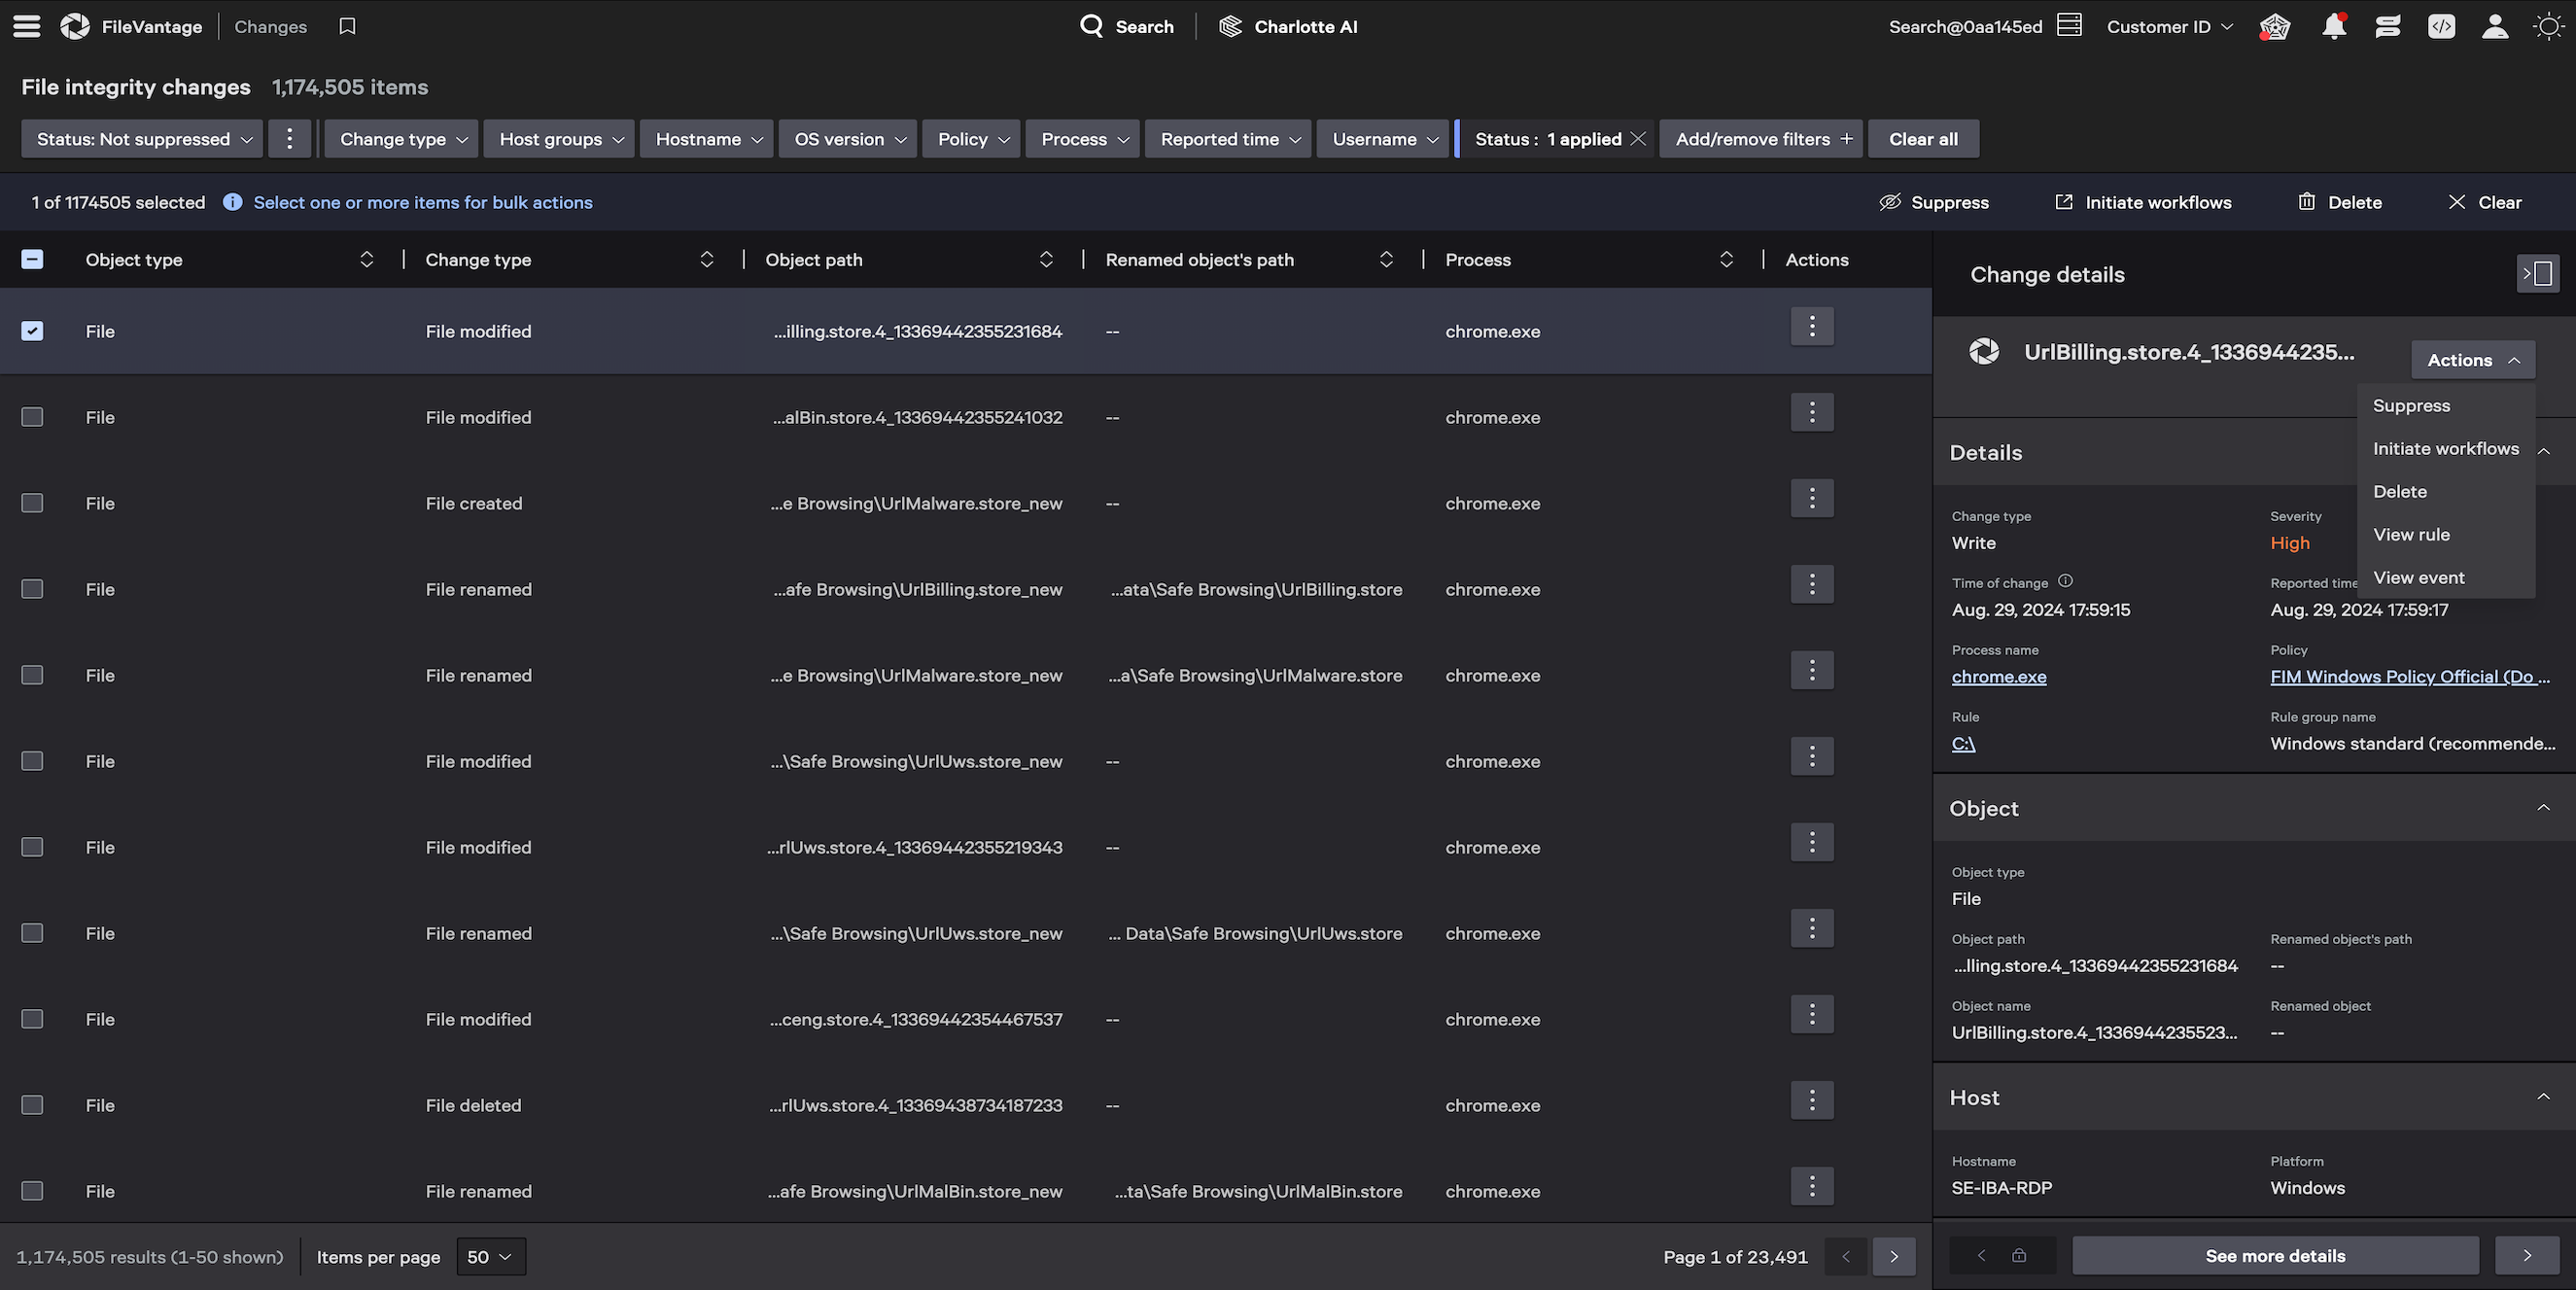This screenshot has height=1290, width=2576.
Task: Uncheck the selected first table row
Action: [32, 330]
